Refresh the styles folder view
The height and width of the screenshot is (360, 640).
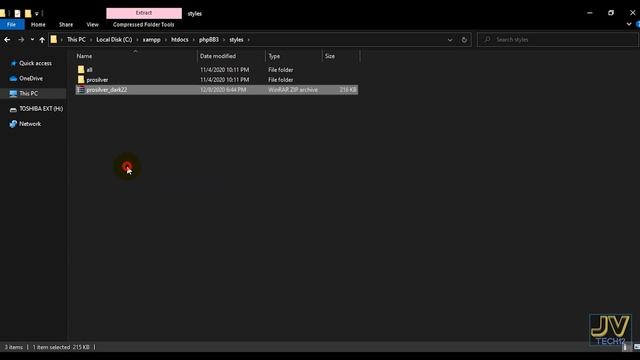464,40
